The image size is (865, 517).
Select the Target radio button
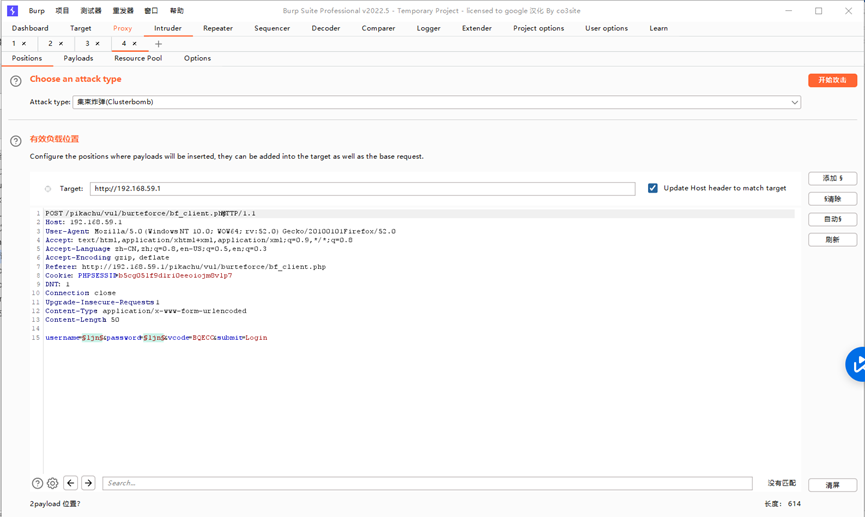click(x=48, y=189)
